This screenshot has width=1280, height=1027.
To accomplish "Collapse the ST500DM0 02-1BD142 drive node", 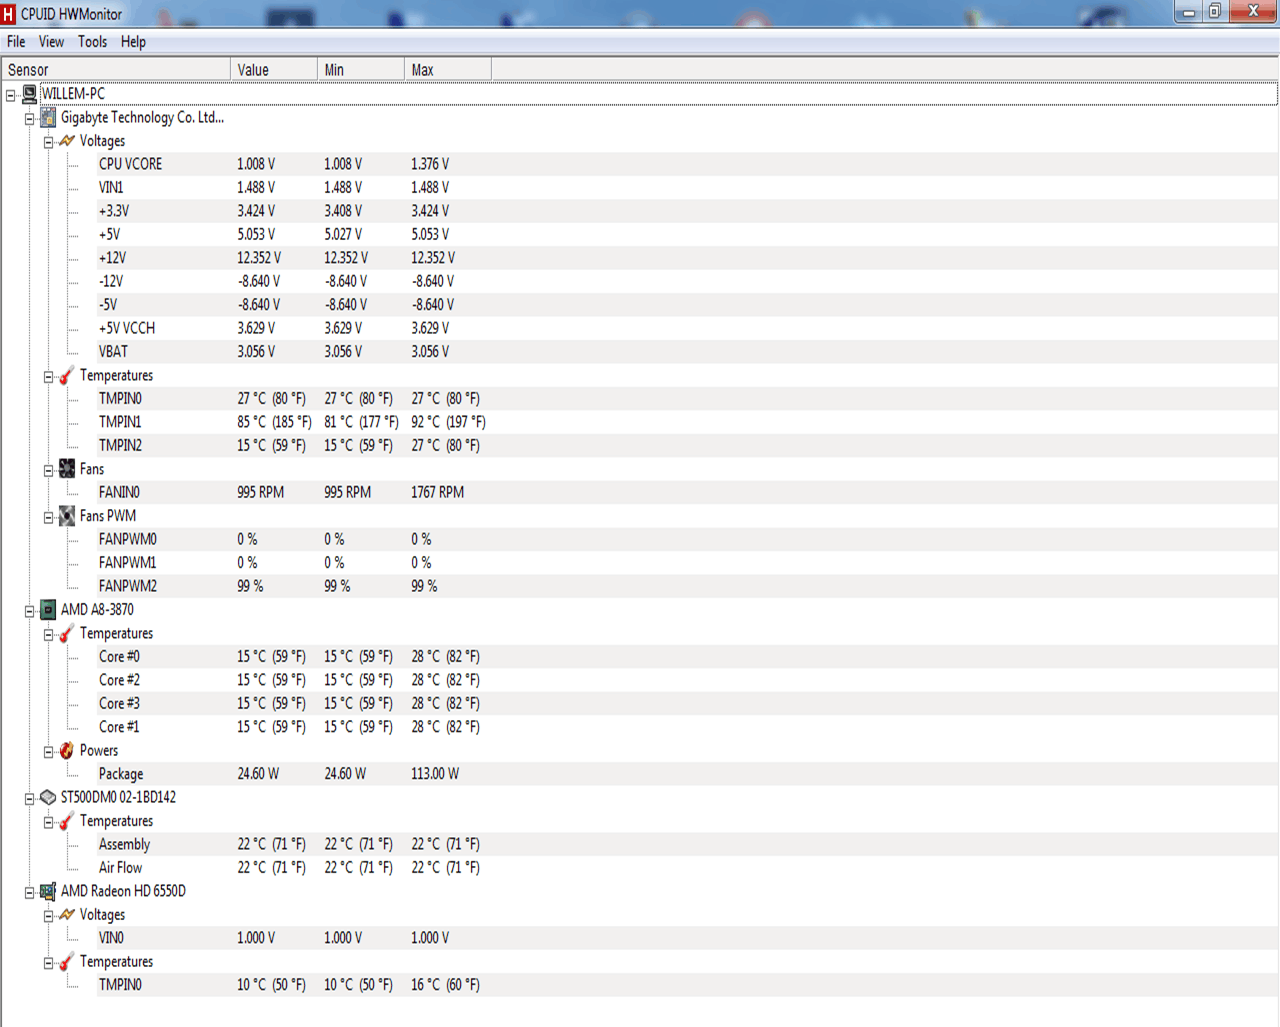I will coord(30,799).
